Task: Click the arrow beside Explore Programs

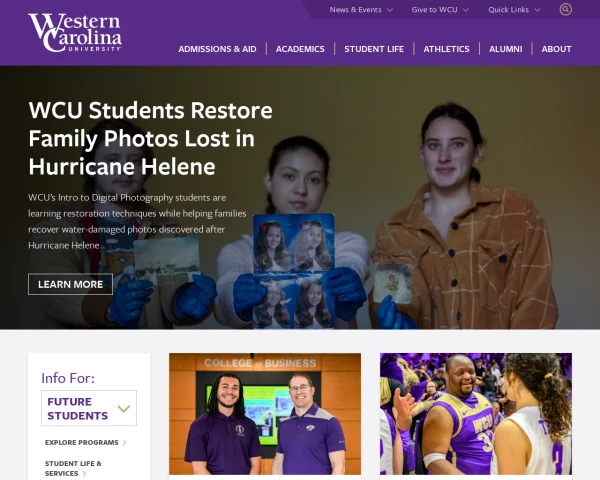Action: click(125, 443)
